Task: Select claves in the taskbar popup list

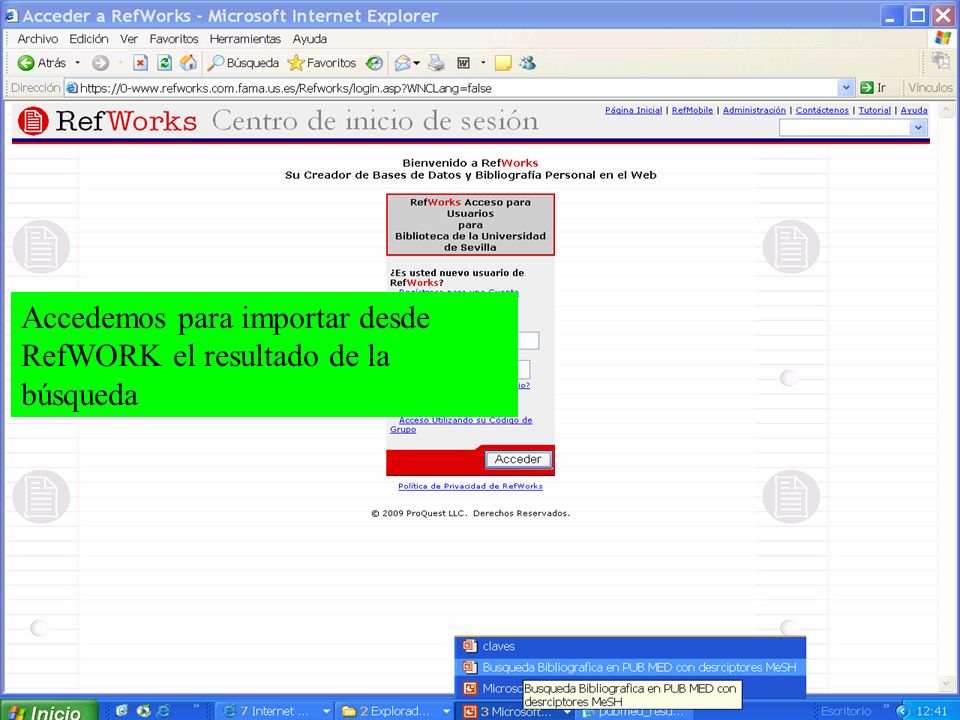Action: tap(630, 646)
